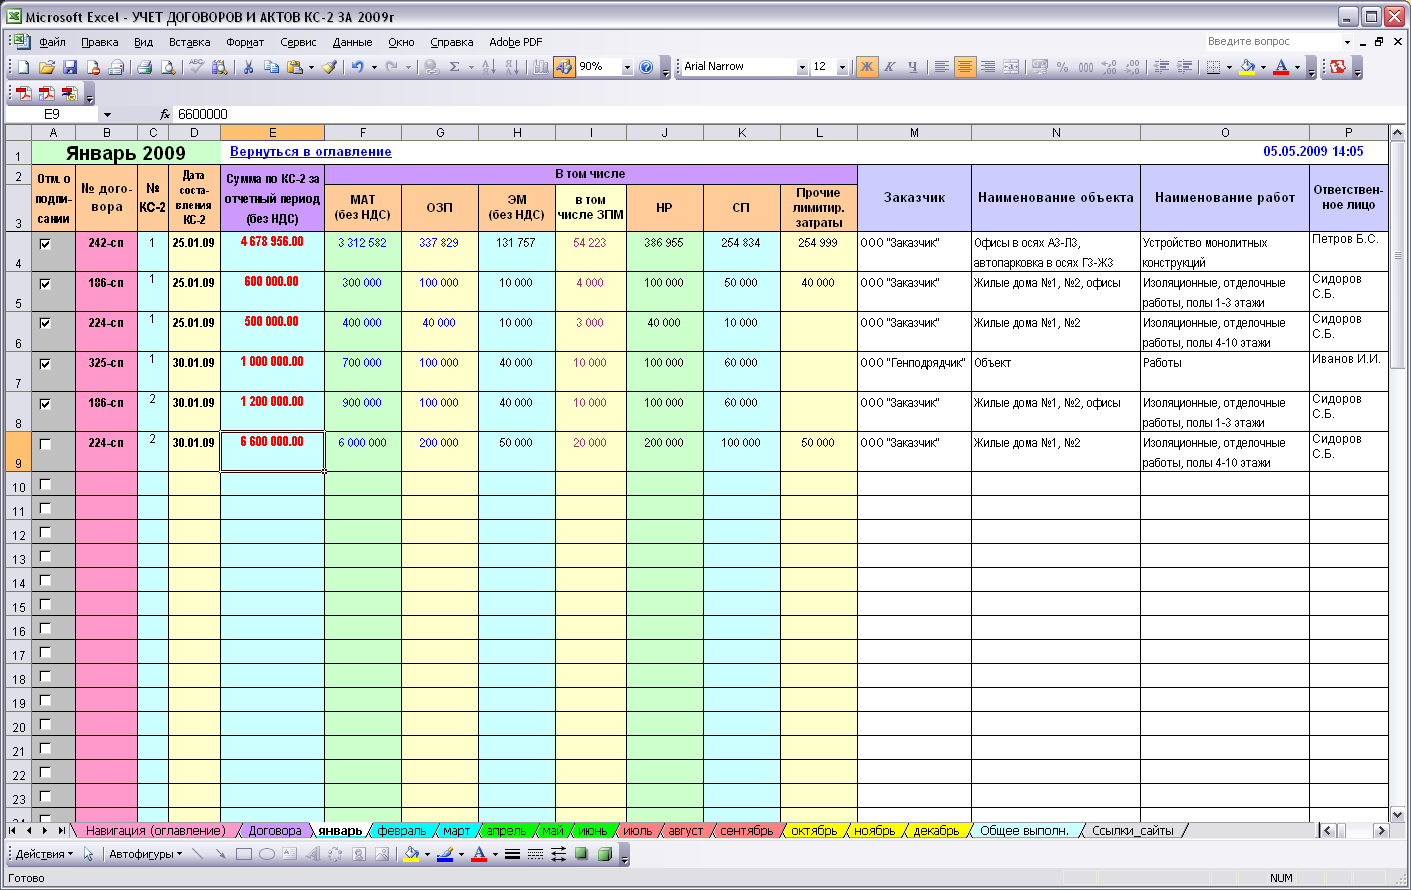The height and width of the screenshot is (890, 1411).
Task: Uncheck the signed checkbox for contract 242-сп
Action: pyautogui.click(x=45, y=244)
